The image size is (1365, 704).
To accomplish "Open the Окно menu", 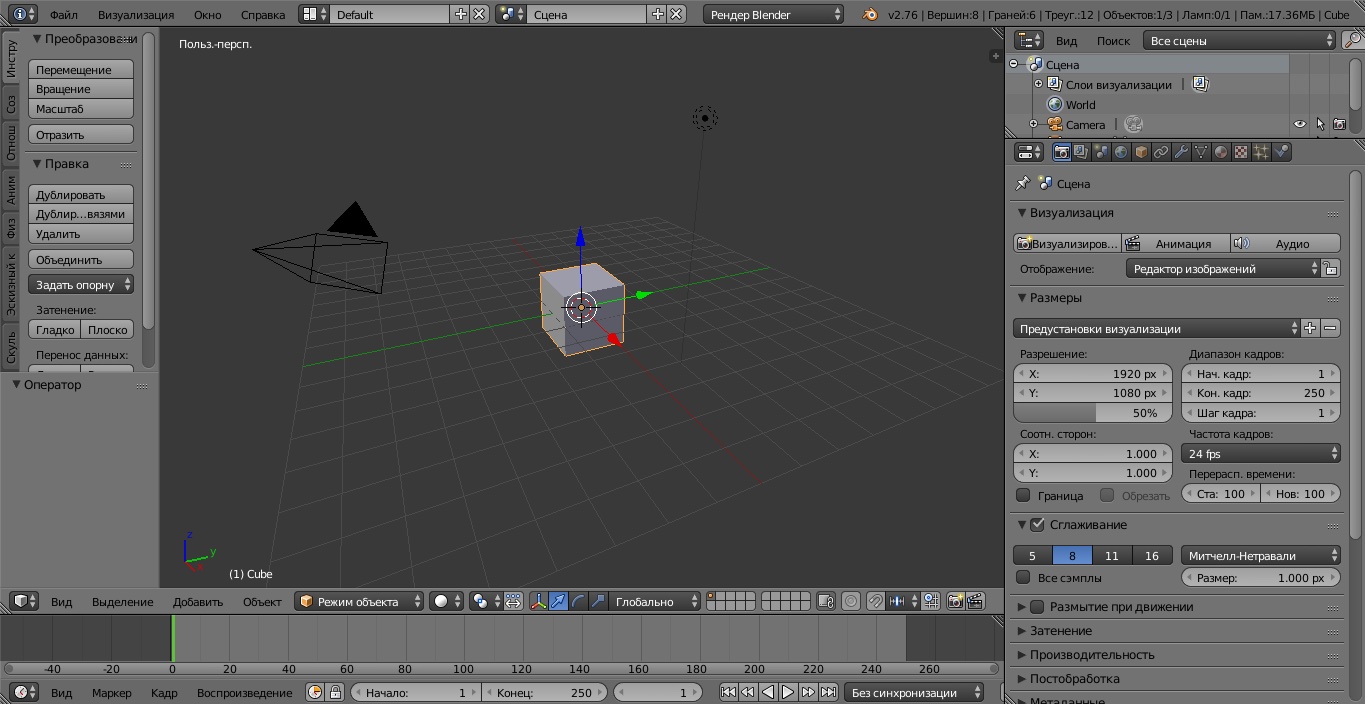I will [208, 14].
